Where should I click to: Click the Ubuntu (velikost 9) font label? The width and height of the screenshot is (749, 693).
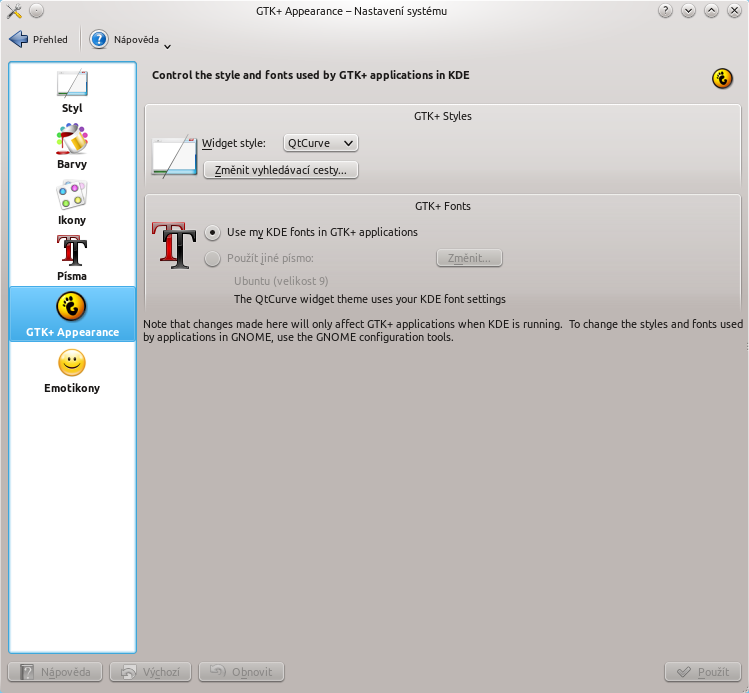[x=281, y=281]
